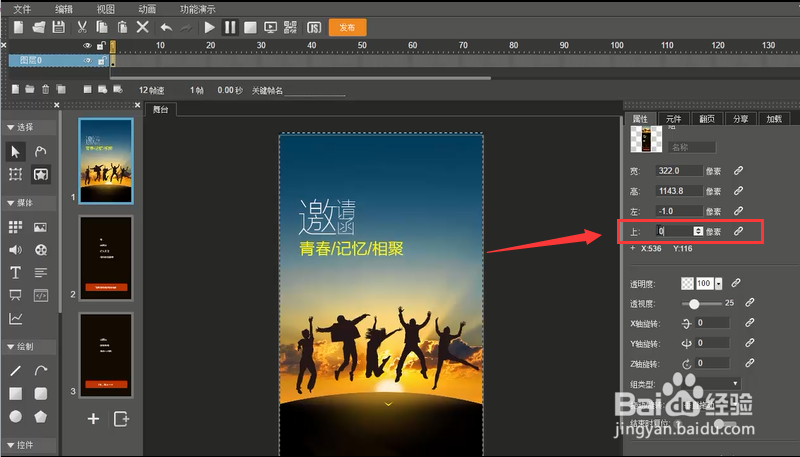800x457 pixels.
Task: Select the node editing tool
Action: click(40, 151)
